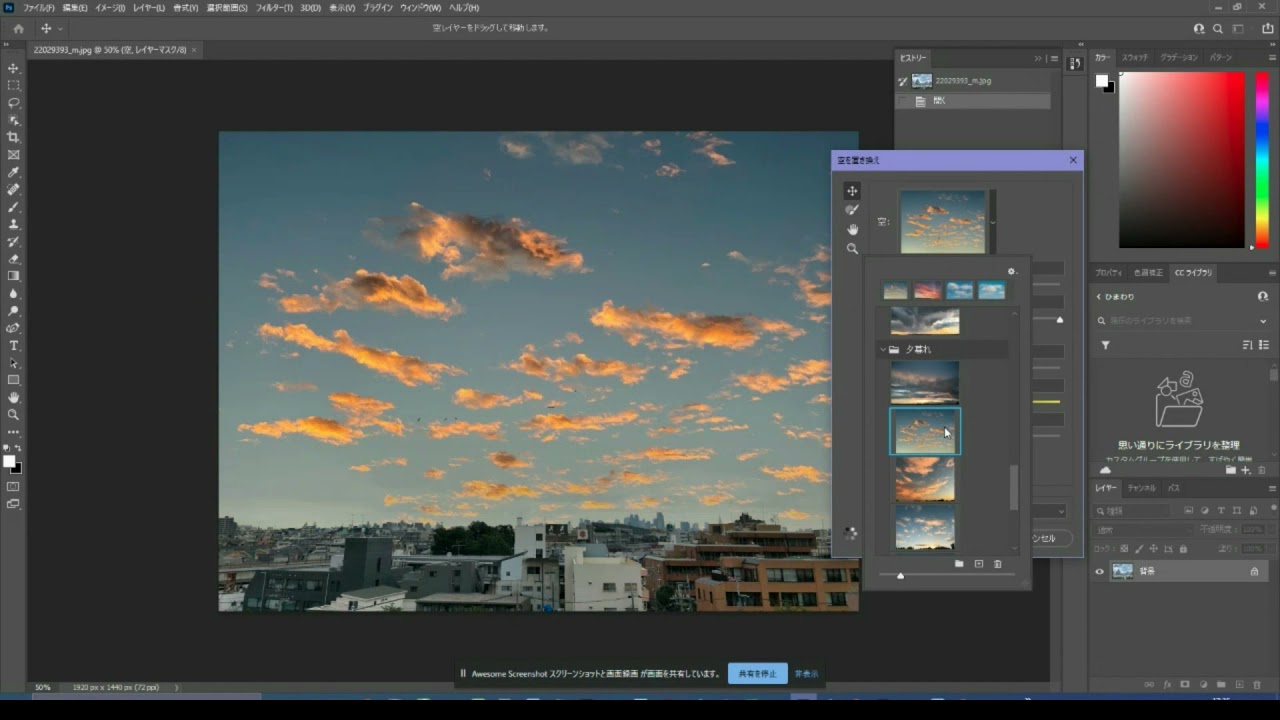Select the Dodge tool

click(x=13, y=311)
